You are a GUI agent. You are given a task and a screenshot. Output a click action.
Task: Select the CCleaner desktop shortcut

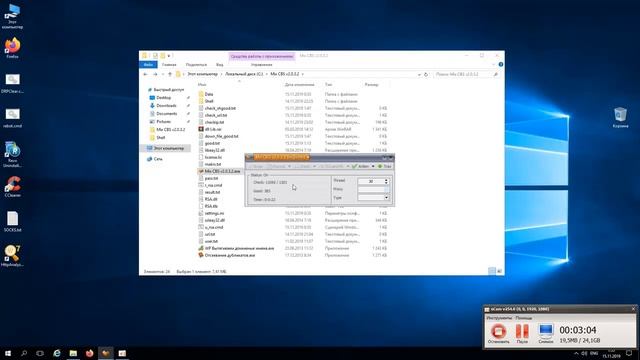pos(13,187)
